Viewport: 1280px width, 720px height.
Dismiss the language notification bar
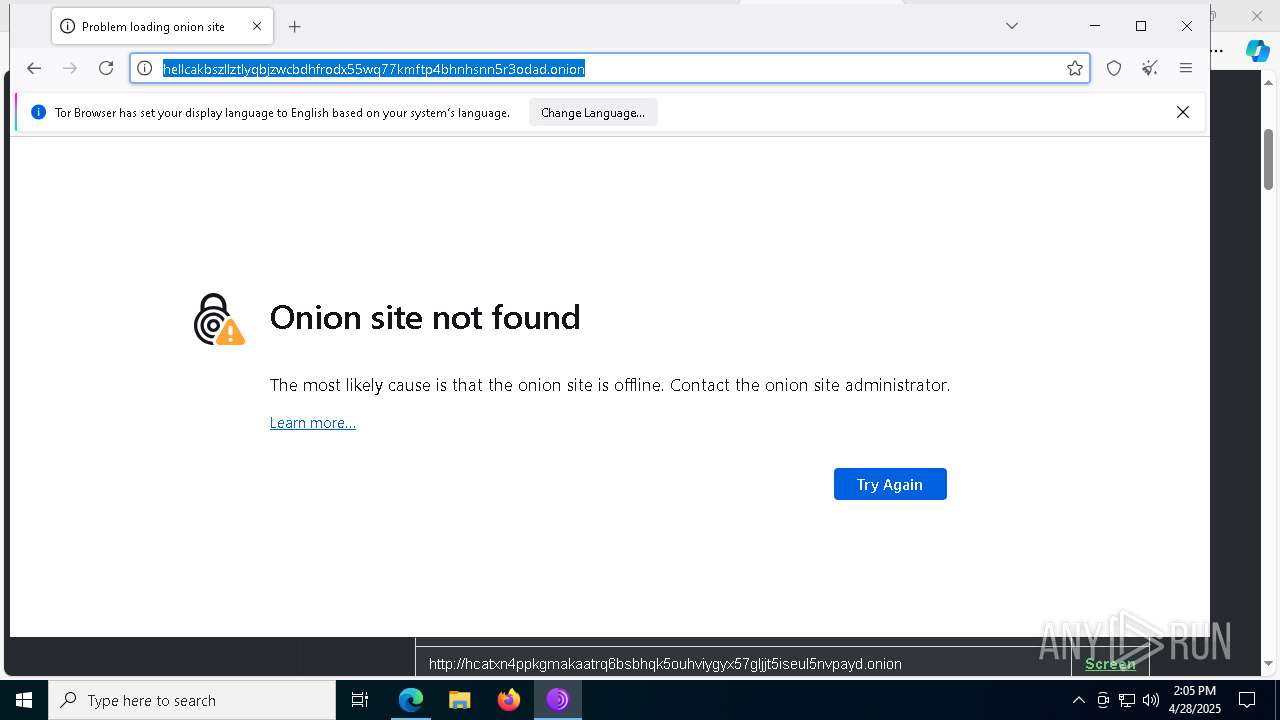(1183, 112)
